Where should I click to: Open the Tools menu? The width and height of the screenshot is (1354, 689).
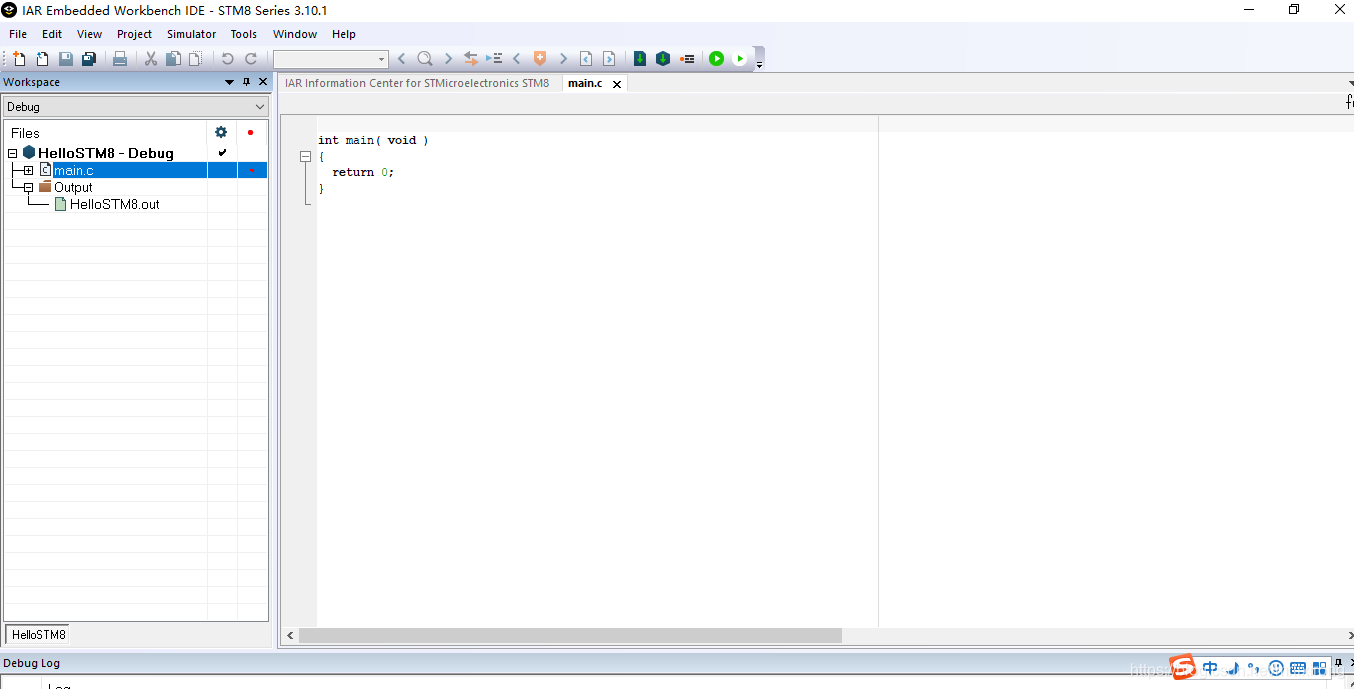244,34
